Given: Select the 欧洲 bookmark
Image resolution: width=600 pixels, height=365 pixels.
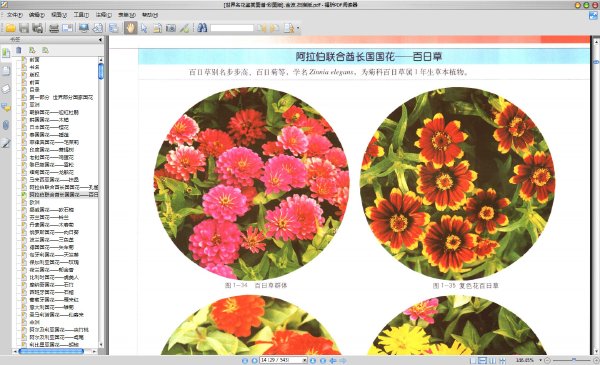Looking at the screenshot, I should pos(34,202).
